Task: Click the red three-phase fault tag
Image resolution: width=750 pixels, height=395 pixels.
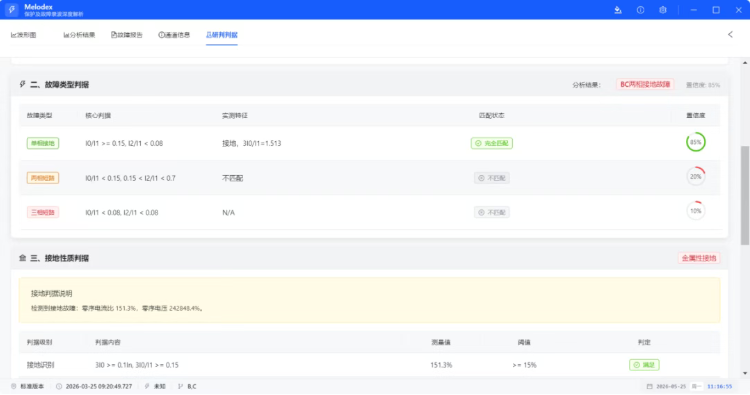Action: click(x=43, y=212)
